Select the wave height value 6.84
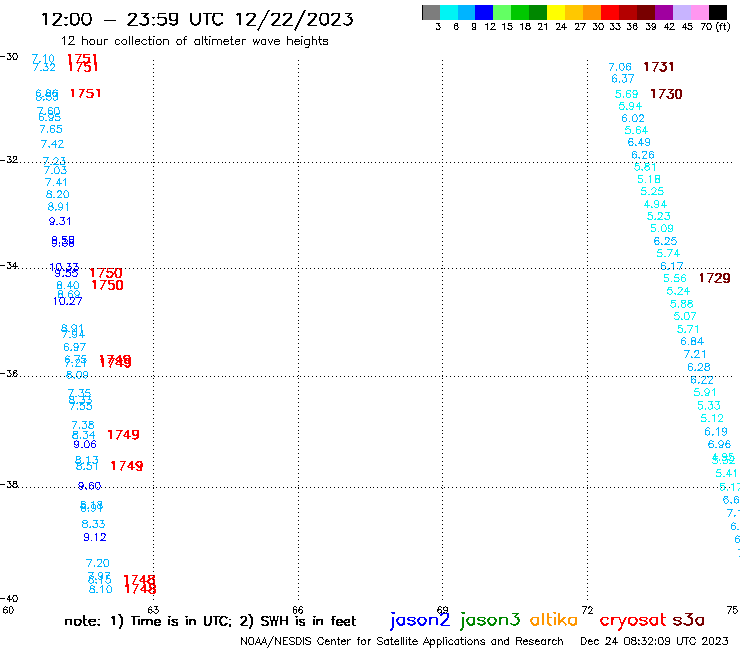Viewport: 740px width, 650px height. [x=692, y=341]
